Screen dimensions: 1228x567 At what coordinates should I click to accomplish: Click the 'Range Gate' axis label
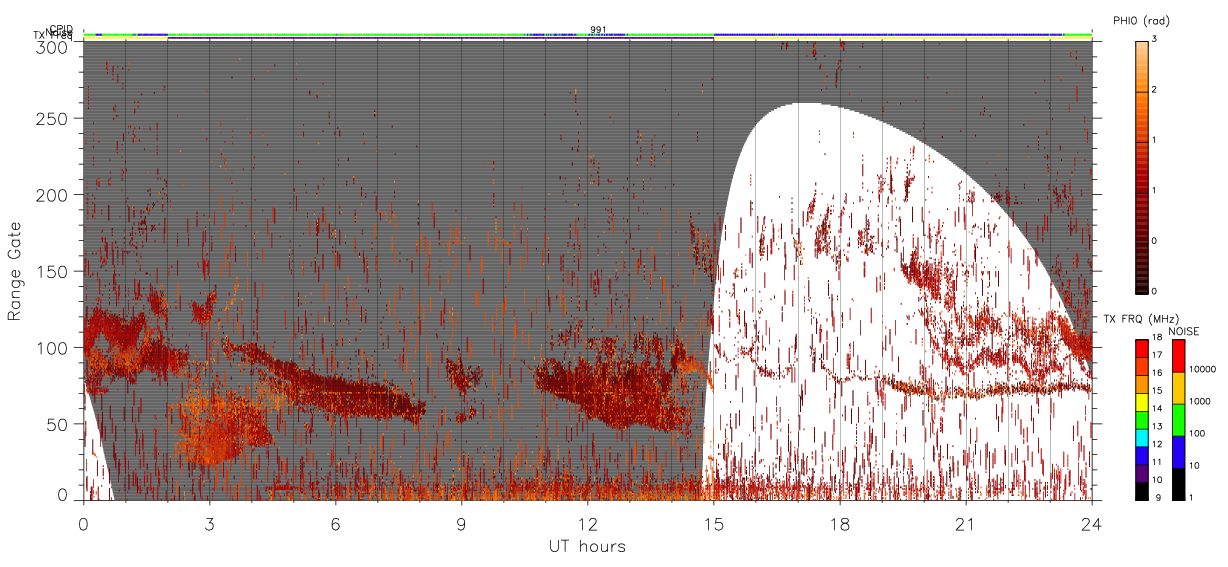tap(14, 272)
